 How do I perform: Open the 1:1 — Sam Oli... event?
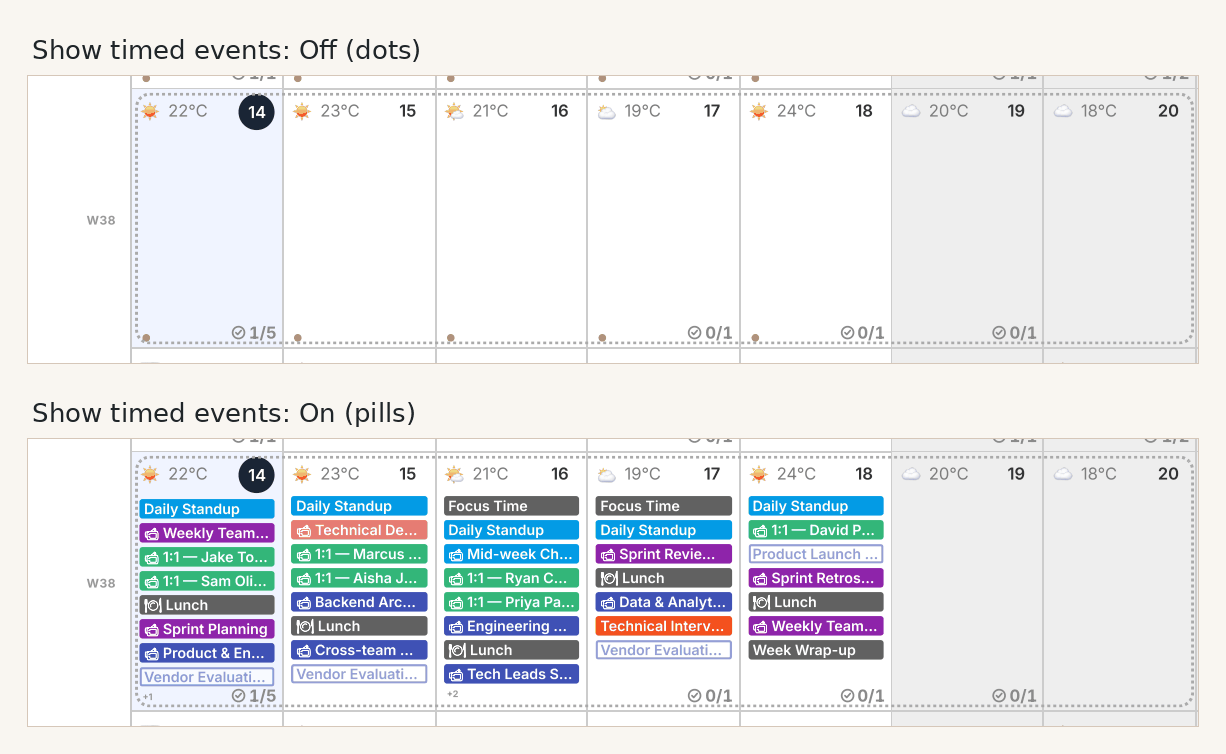(207, 581)
